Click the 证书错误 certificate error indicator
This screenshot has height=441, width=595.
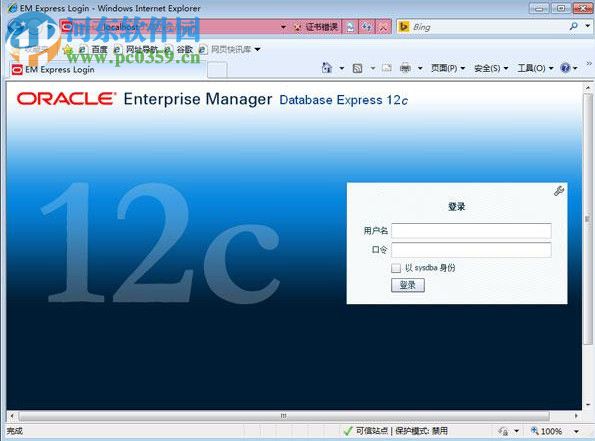click(x=317, y=27)
